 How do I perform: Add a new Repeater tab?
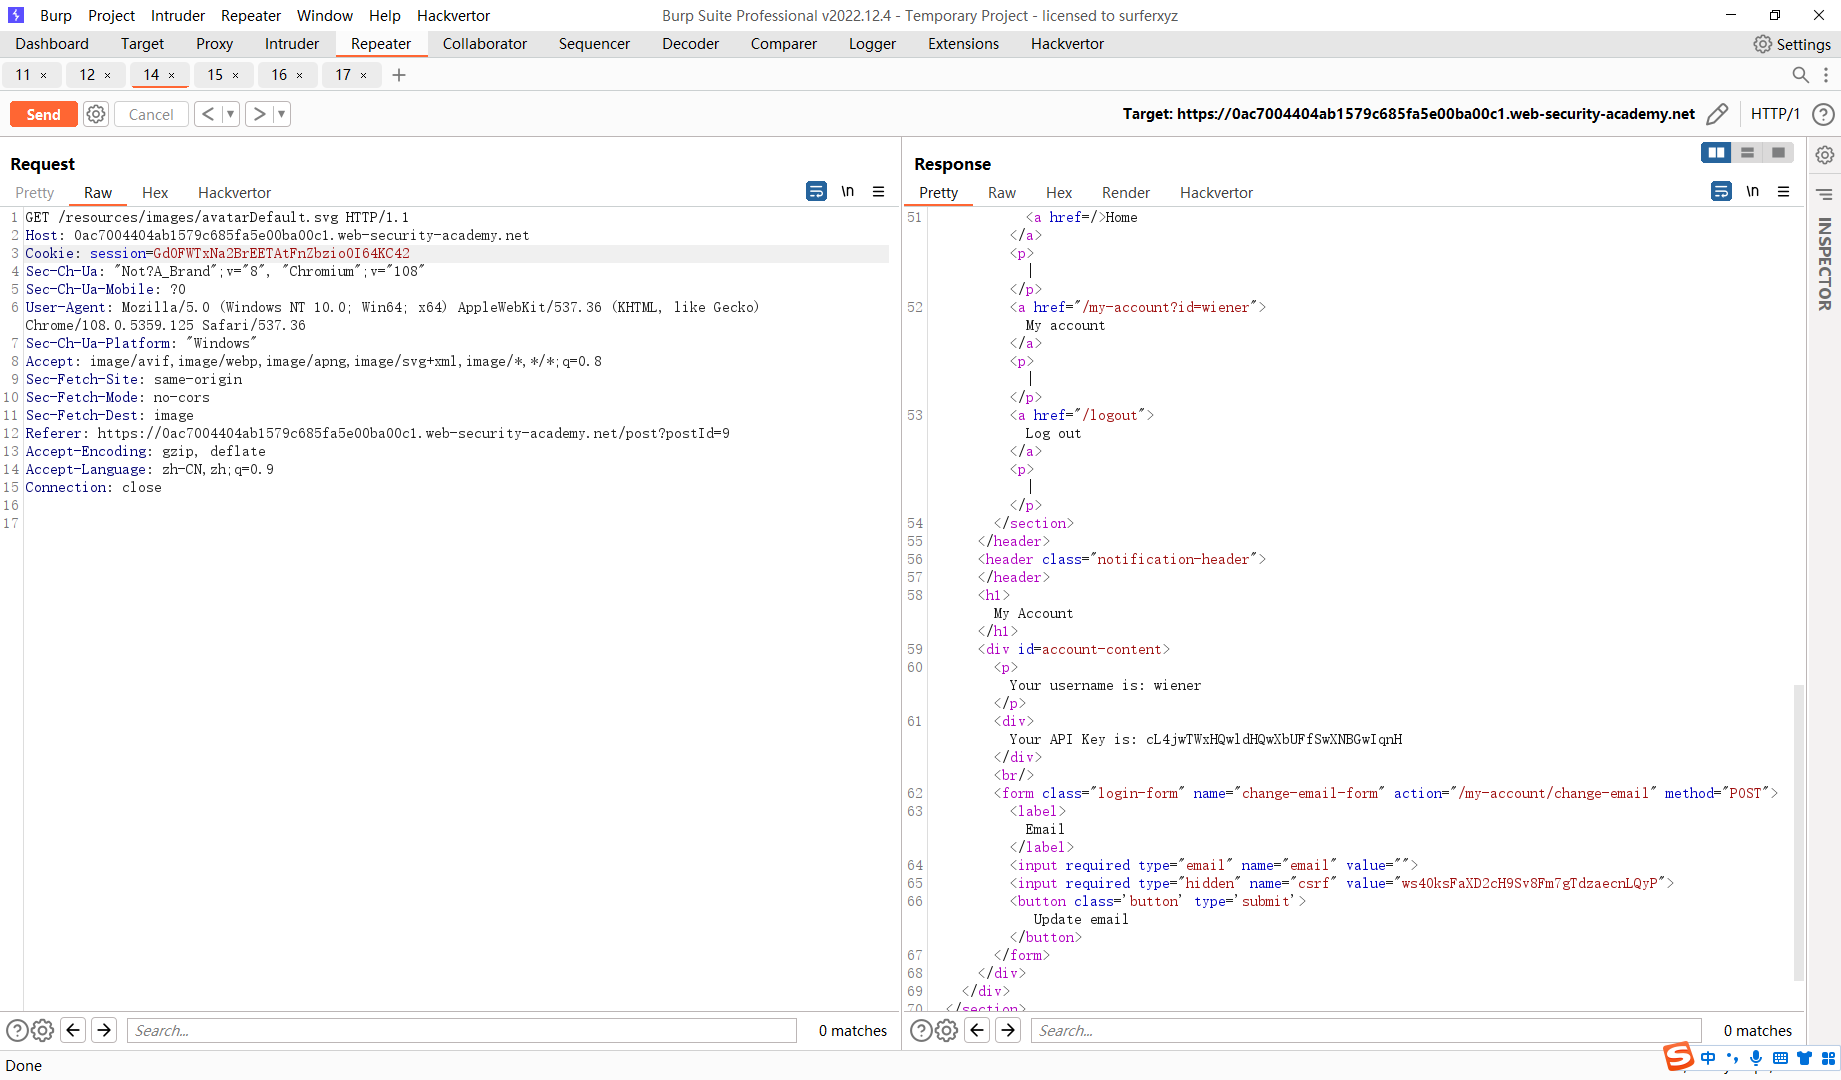click(399, 75)
